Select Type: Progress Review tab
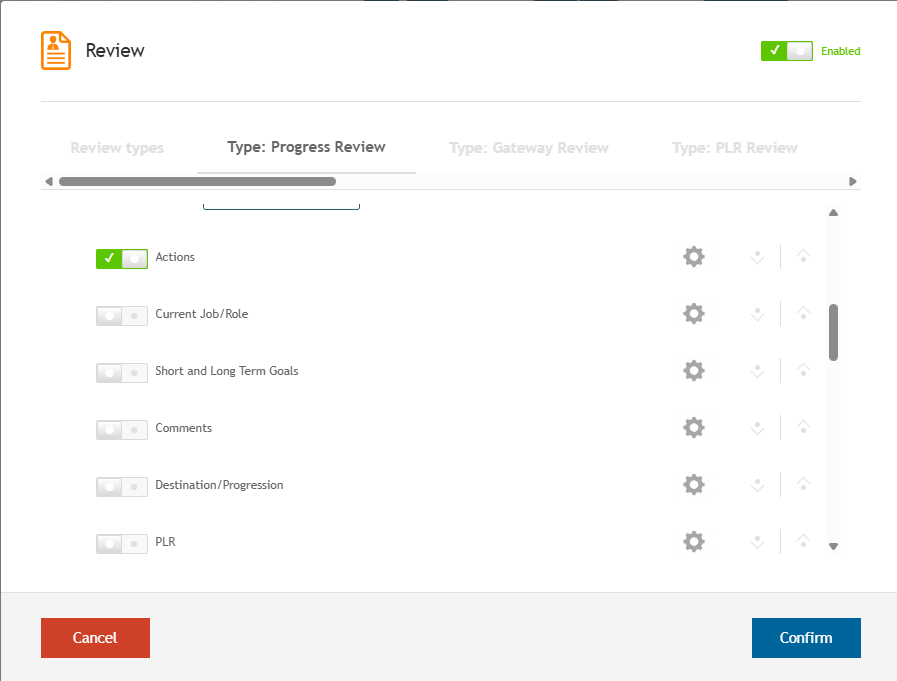This screenshot has width=897, height=681. pyautogui.click(x=306, y=147)
